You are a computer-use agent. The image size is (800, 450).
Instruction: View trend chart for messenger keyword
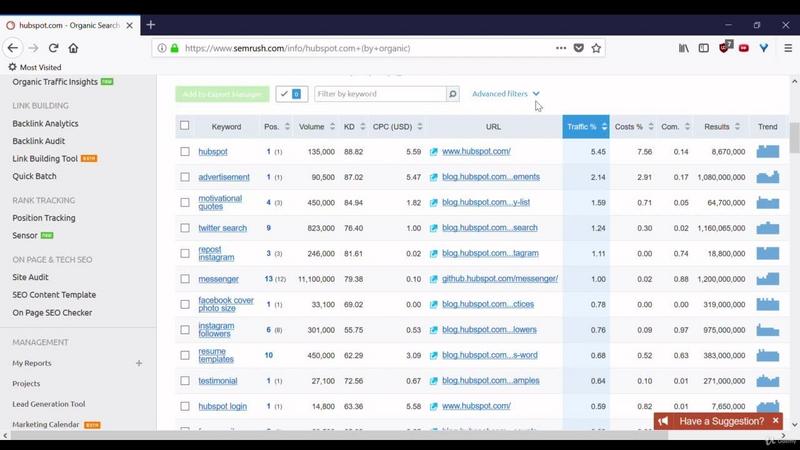click(x=767, y=279)
